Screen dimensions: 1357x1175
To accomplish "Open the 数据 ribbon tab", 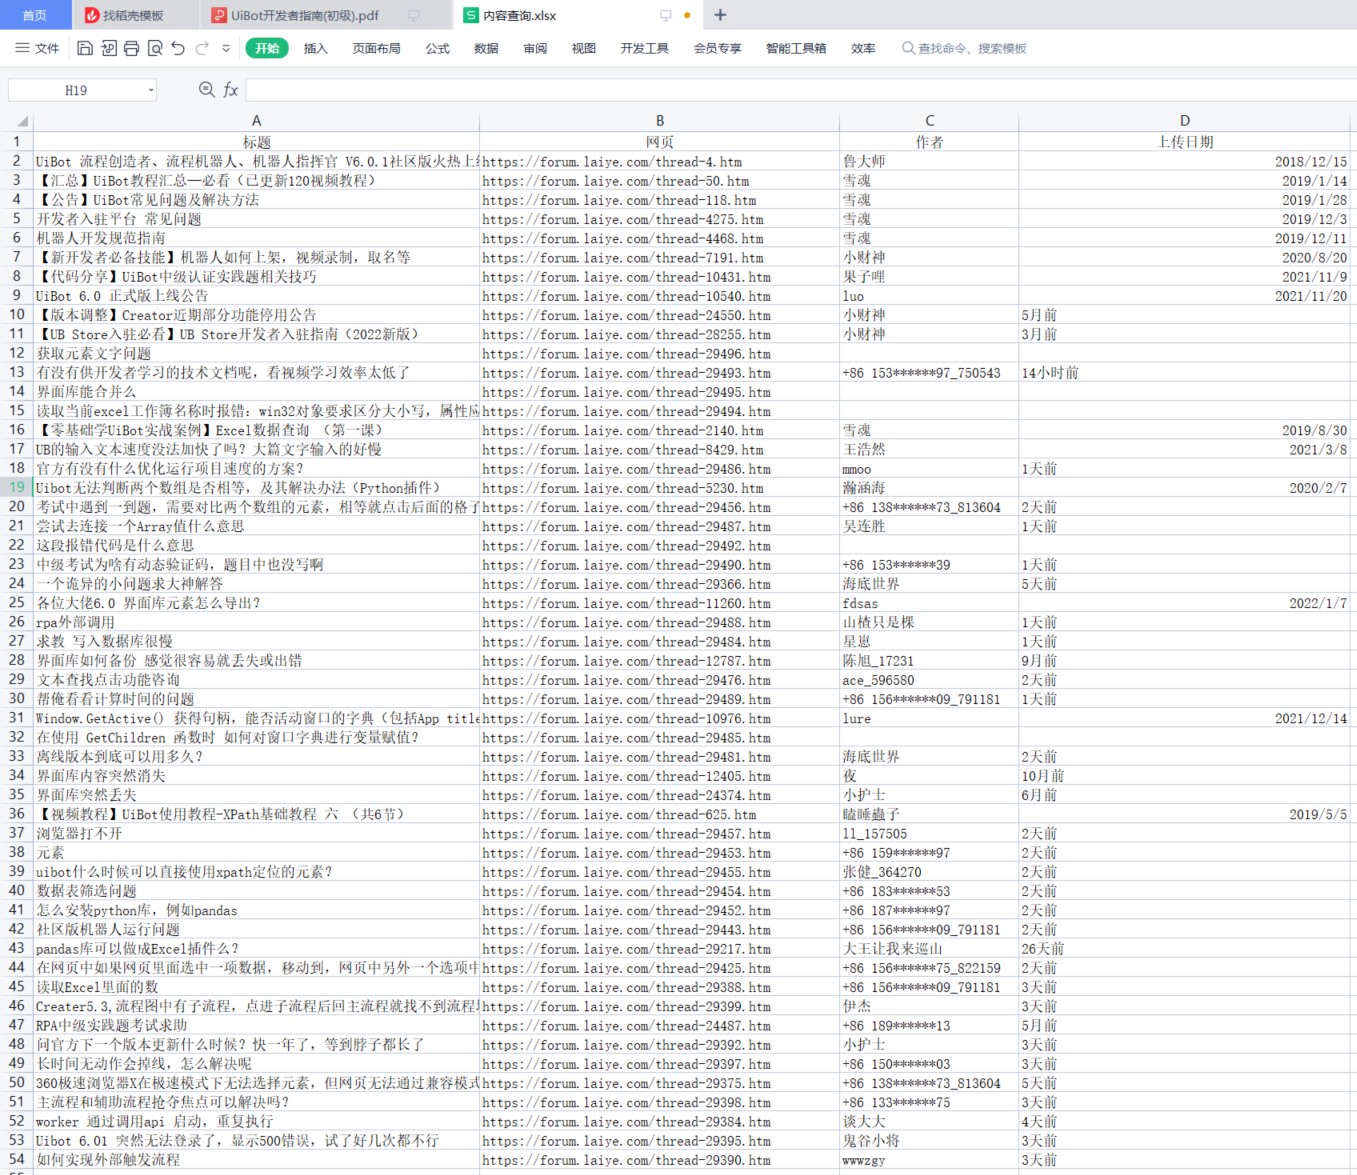I will [x=487, y=48].
